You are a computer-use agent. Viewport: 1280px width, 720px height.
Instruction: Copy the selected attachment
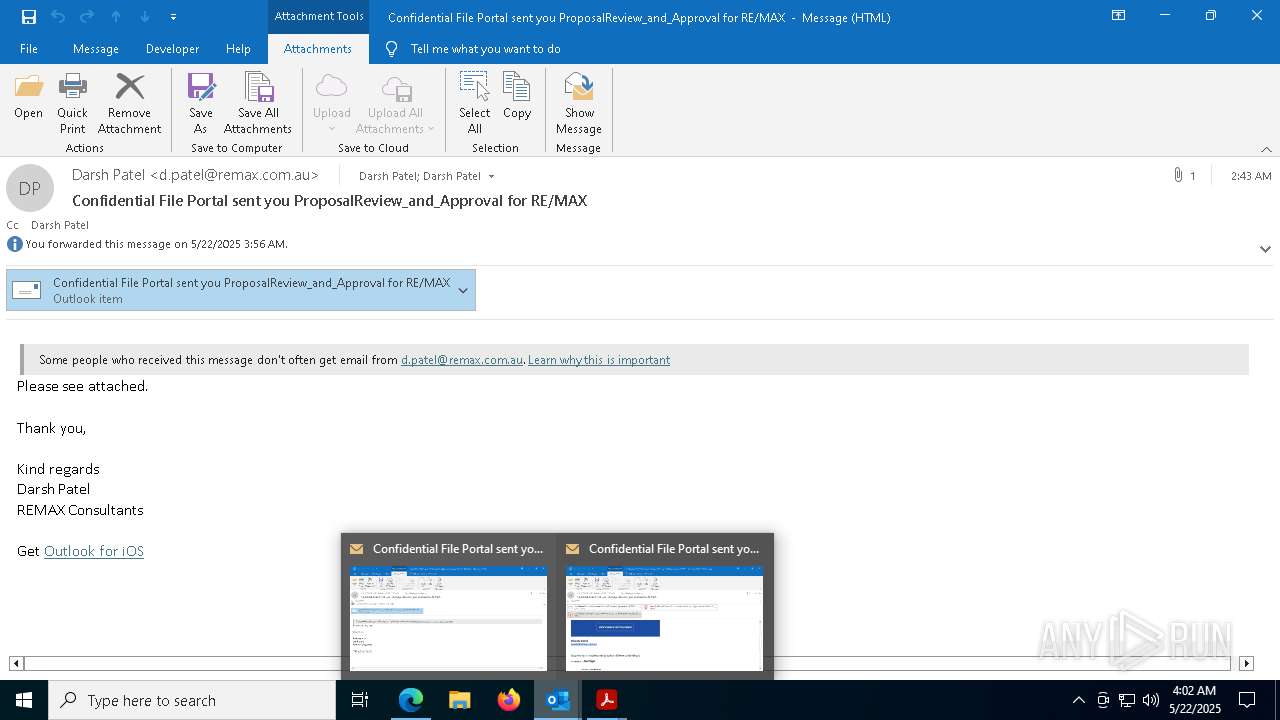point(517,96)
